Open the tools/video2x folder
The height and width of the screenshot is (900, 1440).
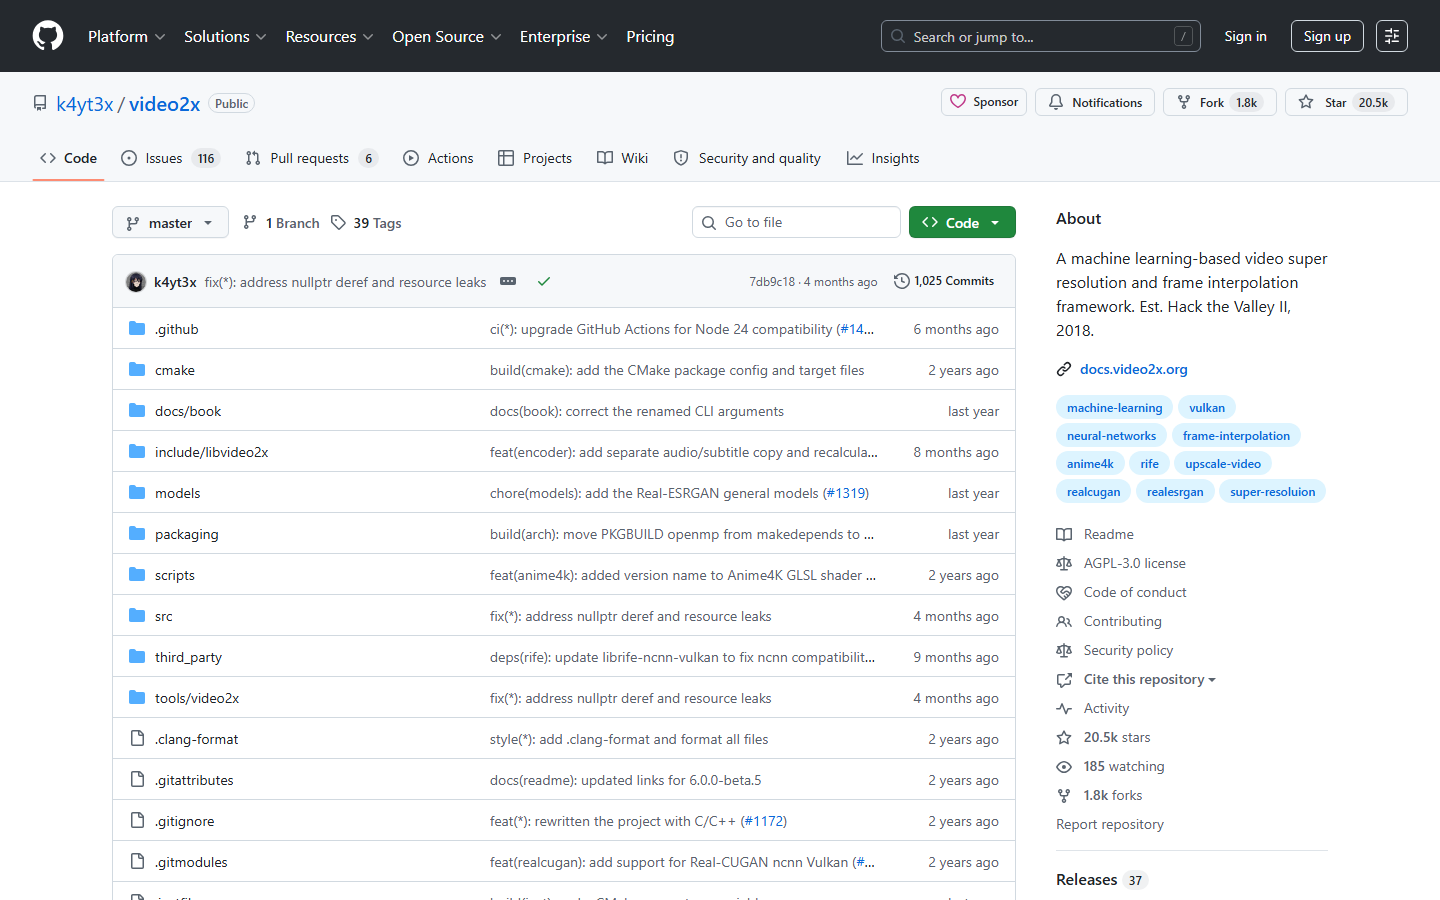tap(197, 698)
